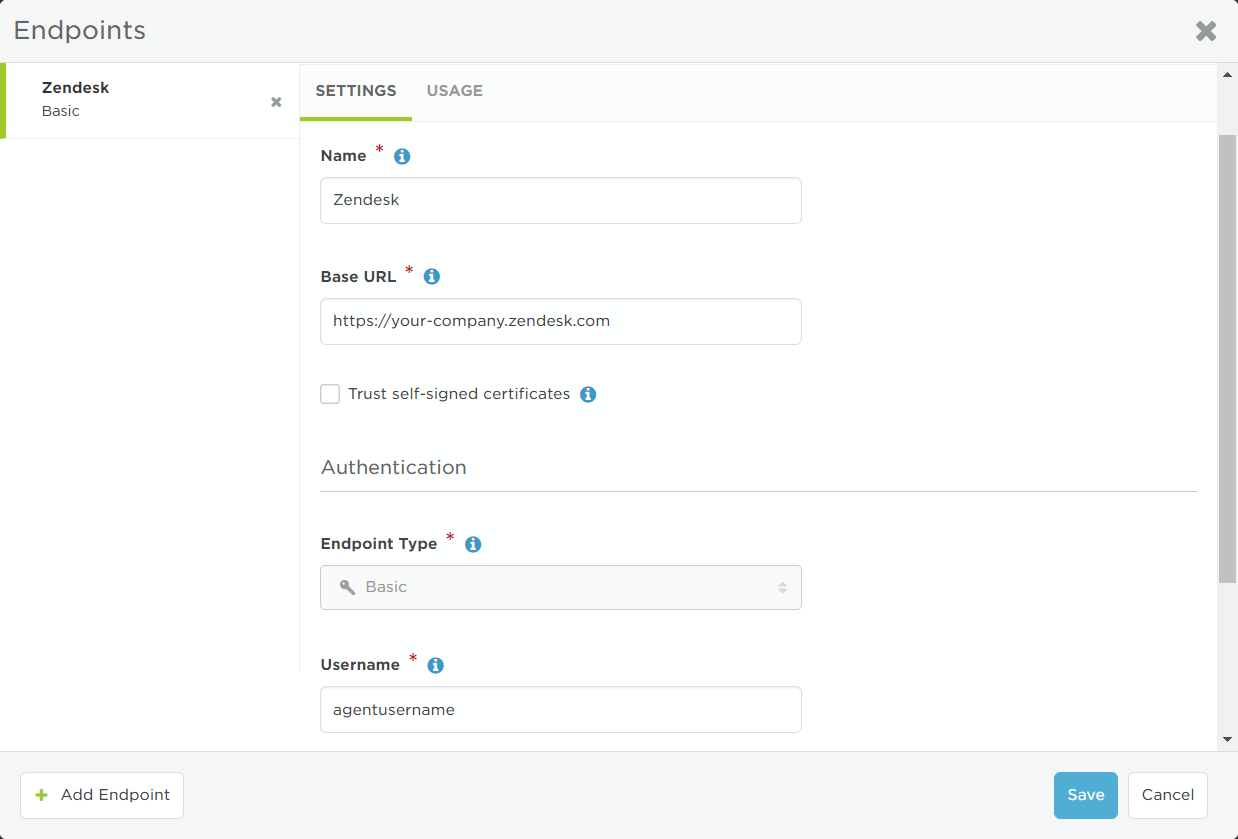1238x839 pixels.
Task: Click the plus icon on Add Endpoint
Action: click(41, 795)
